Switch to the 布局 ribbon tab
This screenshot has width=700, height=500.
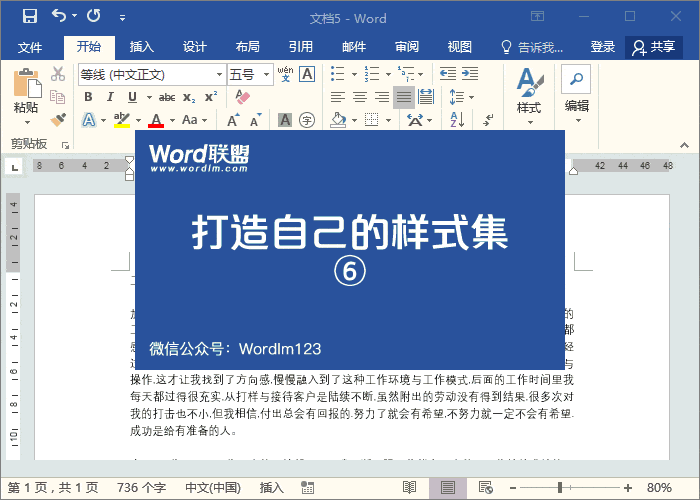[x=247, y=46]
